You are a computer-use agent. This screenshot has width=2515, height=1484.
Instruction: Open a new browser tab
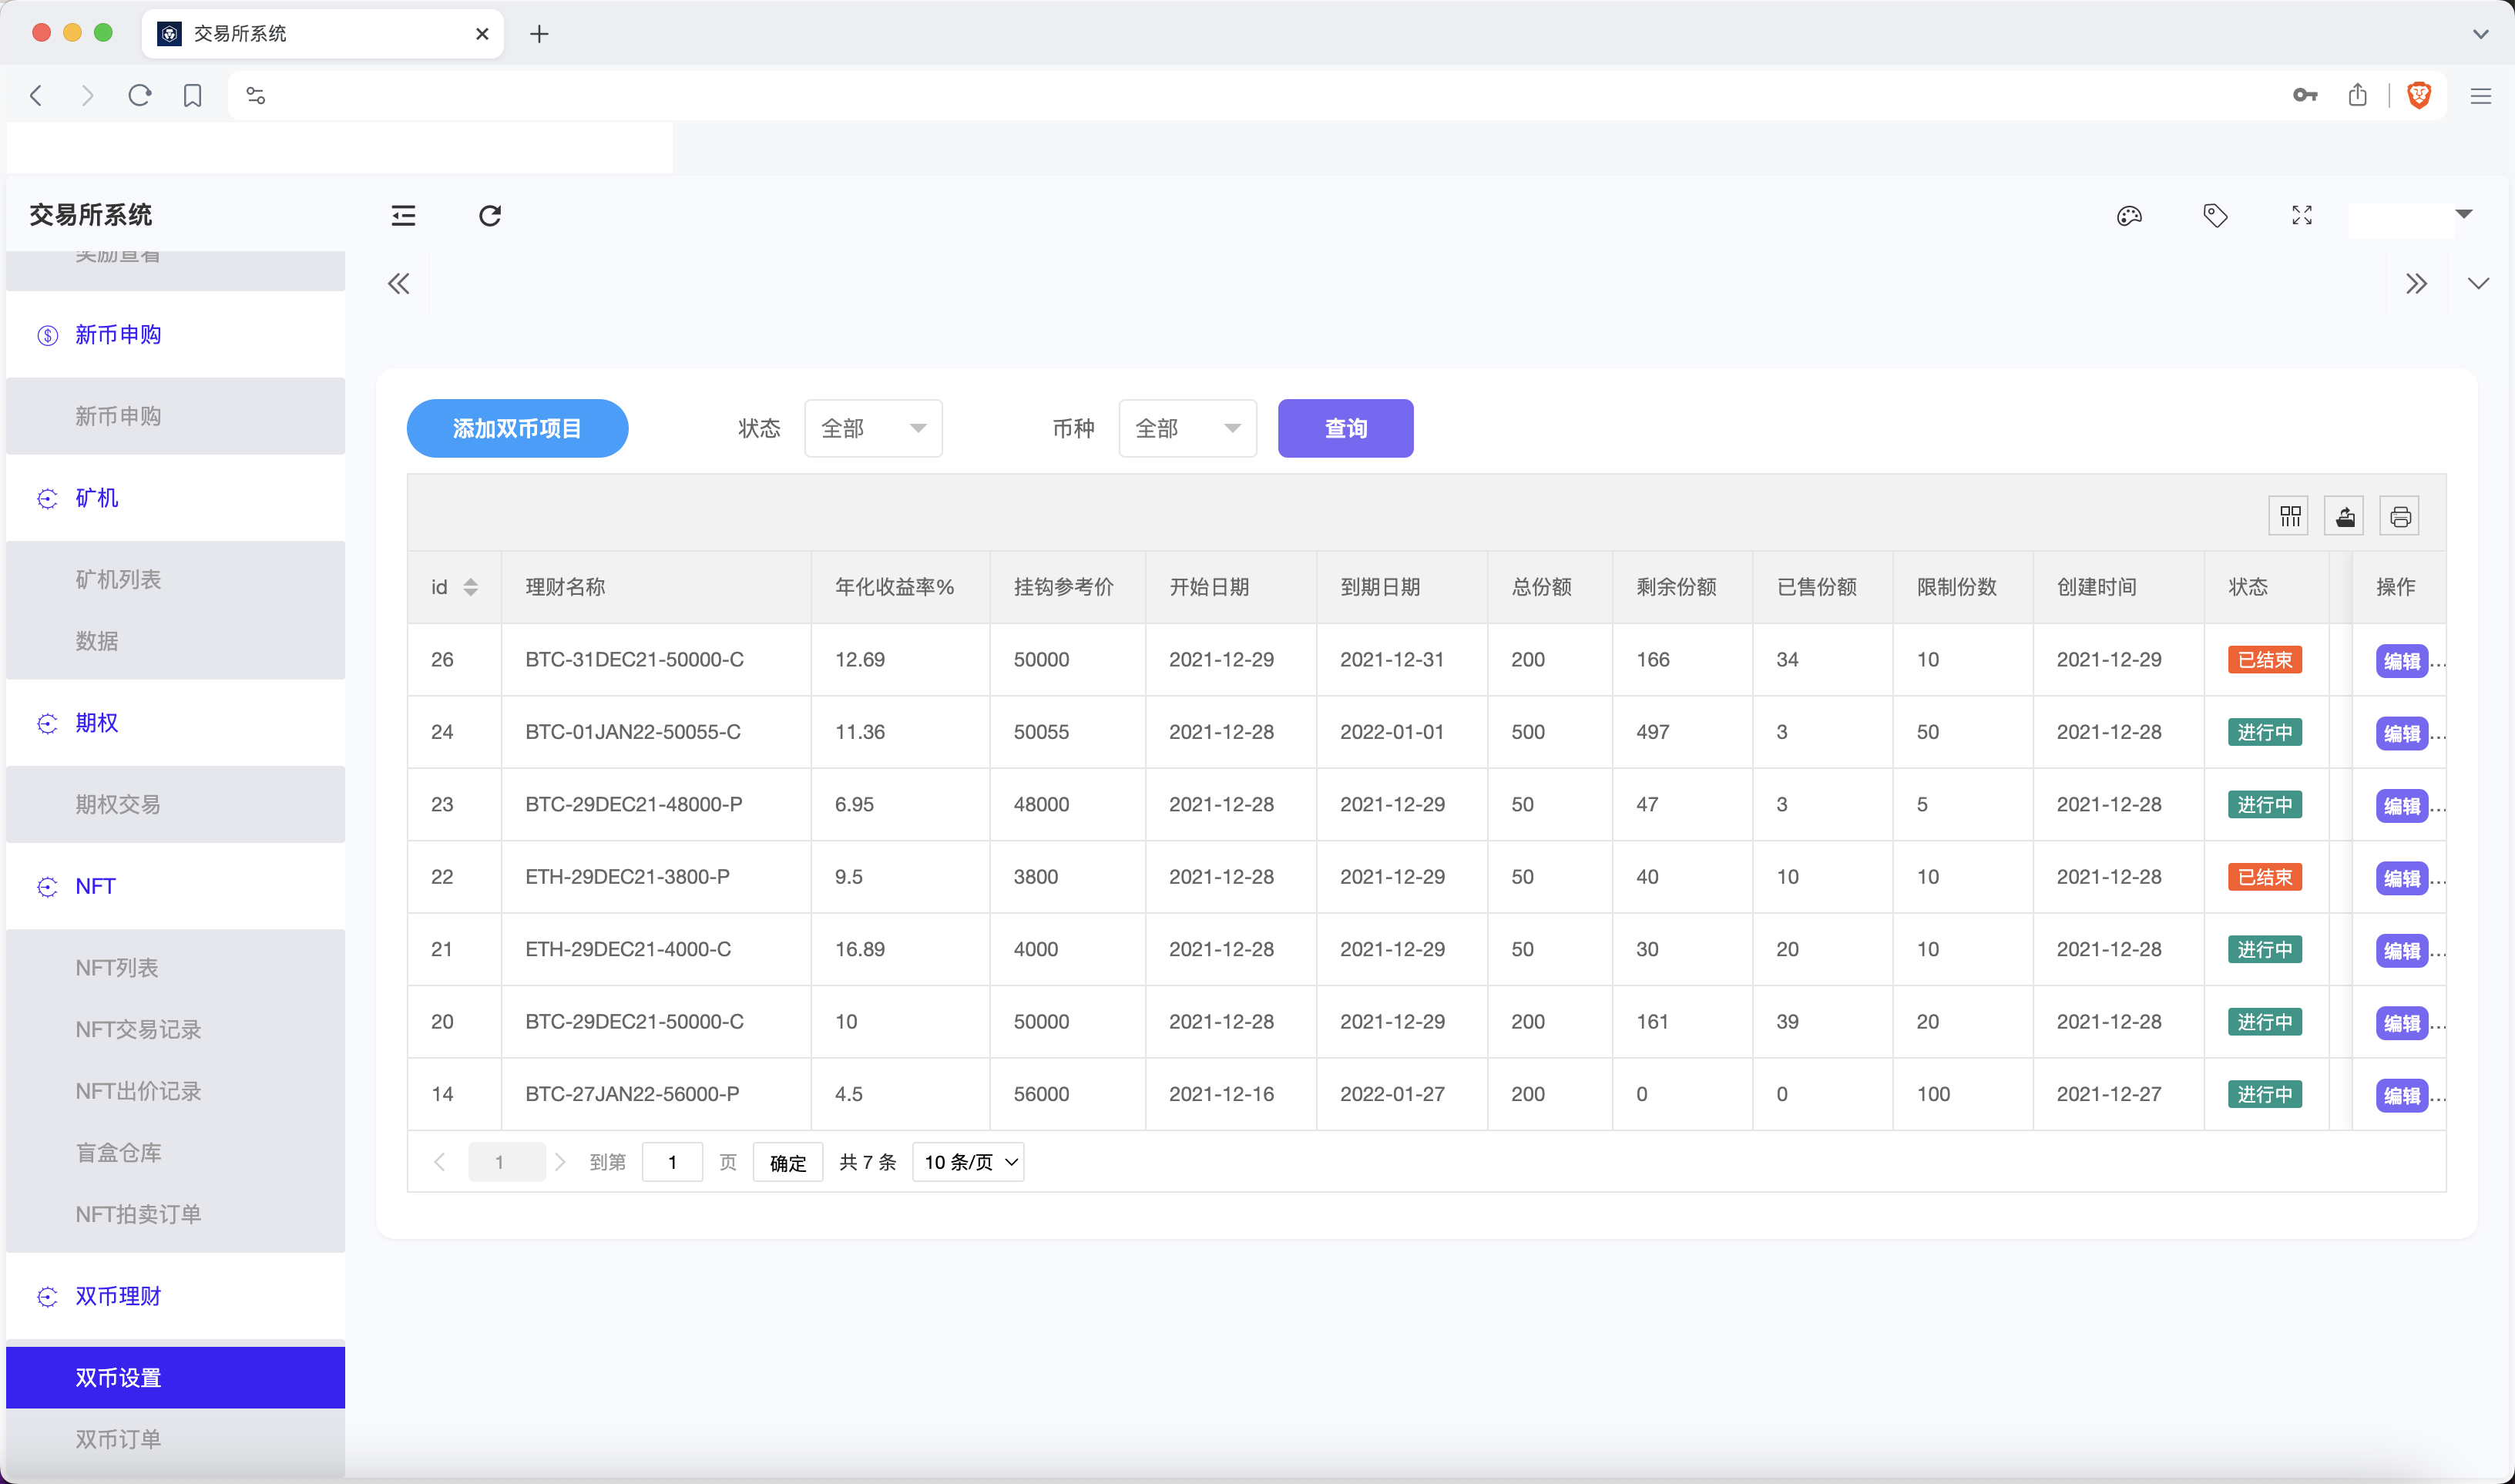pyautogui.click(x=539, y=34)
